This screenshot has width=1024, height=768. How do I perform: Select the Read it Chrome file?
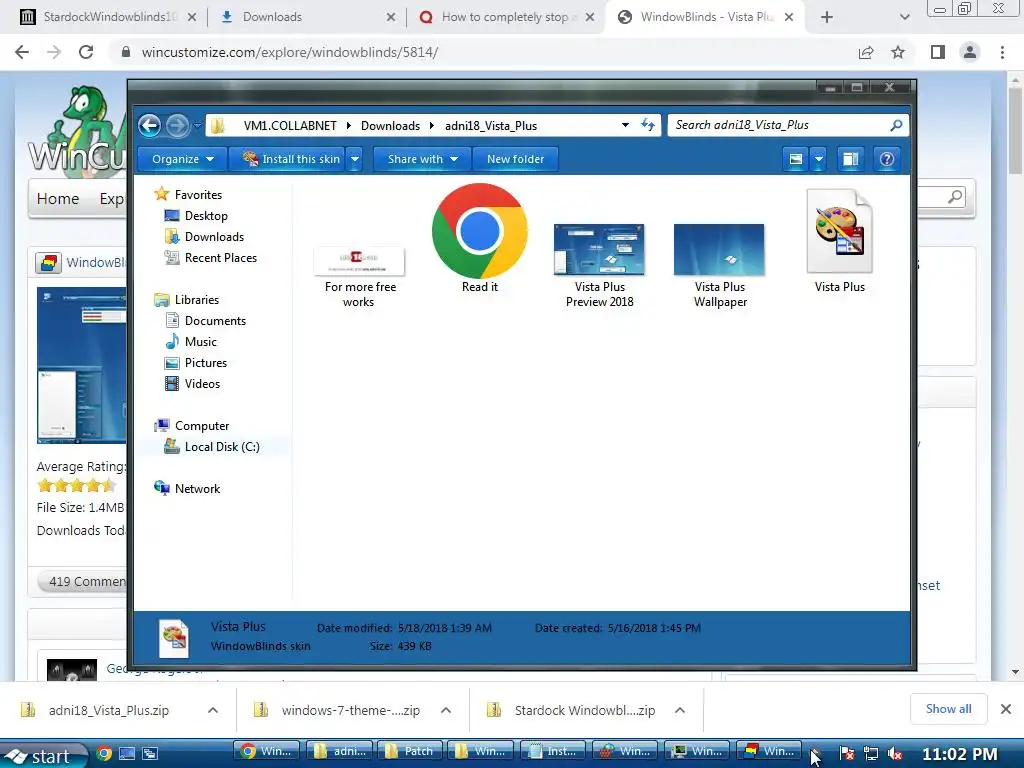tap(480, 238)
